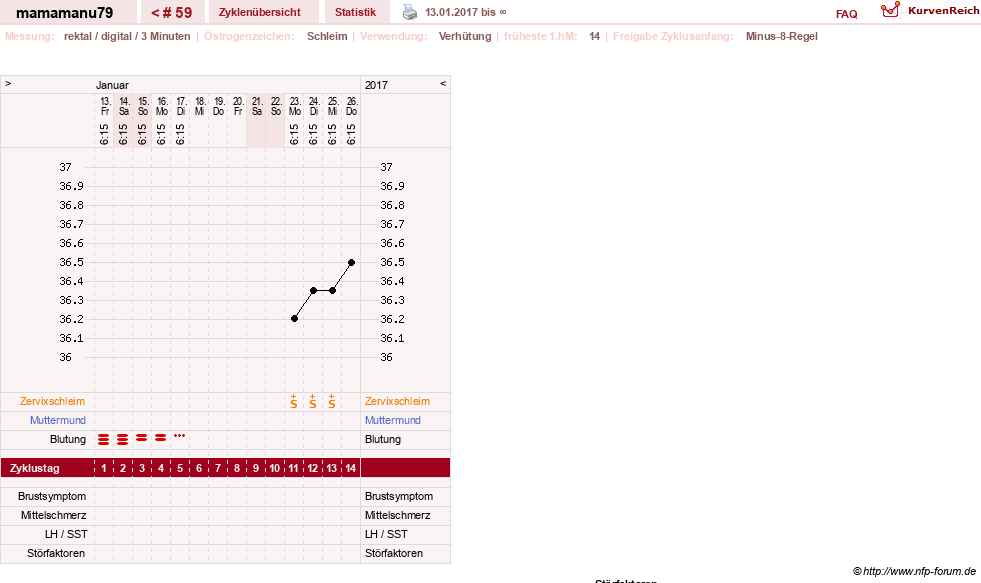Click the left LH / SST row label
The width and height of the screenshot is (981, 583).
(x=66, y=534)
